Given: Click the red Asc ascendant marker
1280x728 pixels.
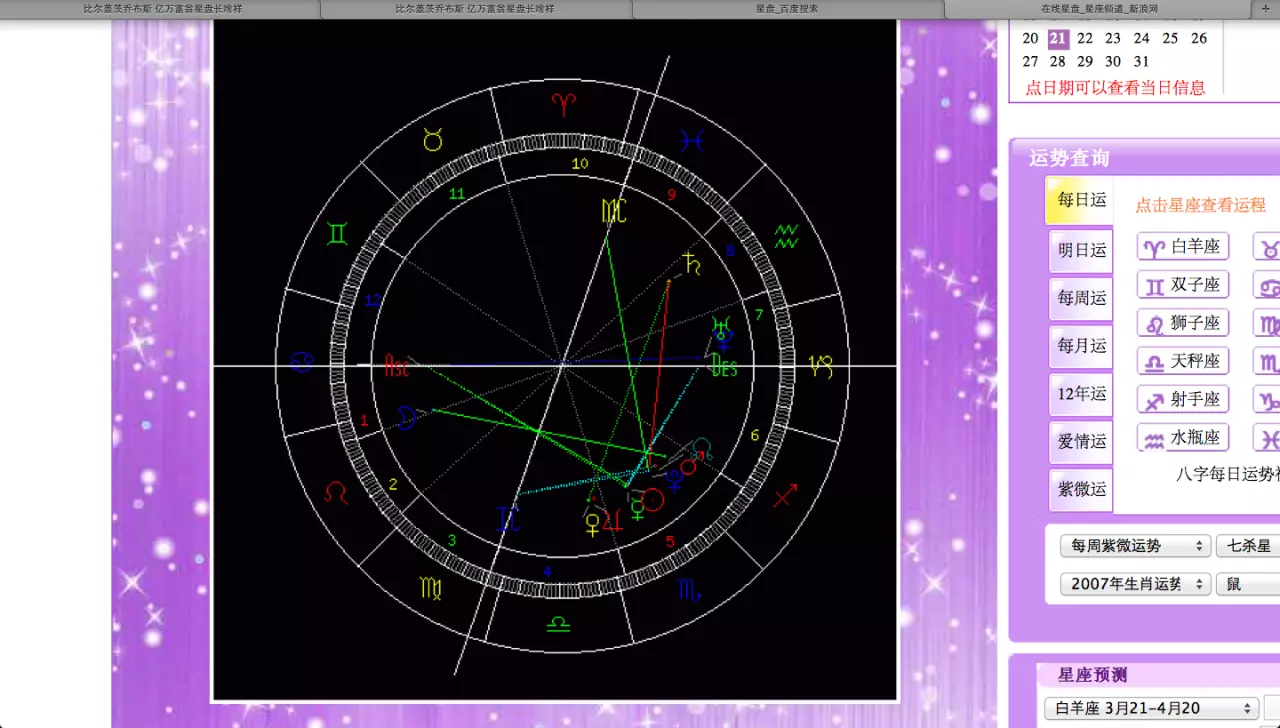Looking at the screenshot, I should click(x=397, y=365).
